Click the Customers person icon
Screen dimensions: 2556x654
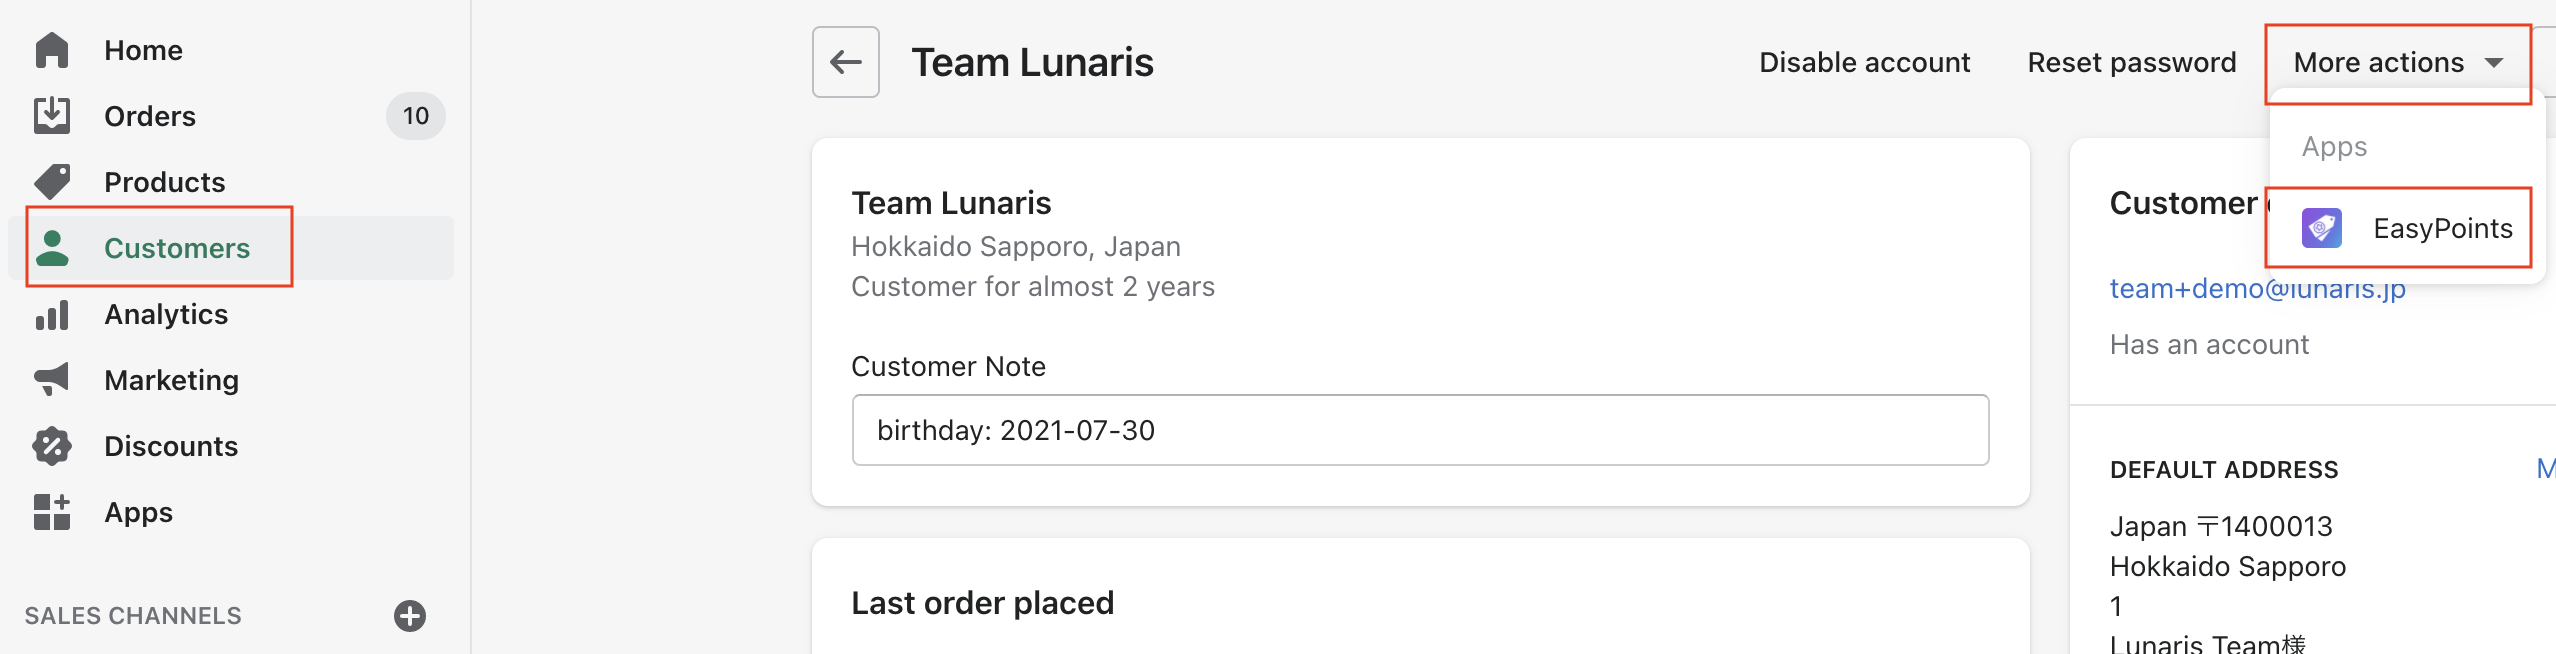pyautogui.click(x=52, y=248)
